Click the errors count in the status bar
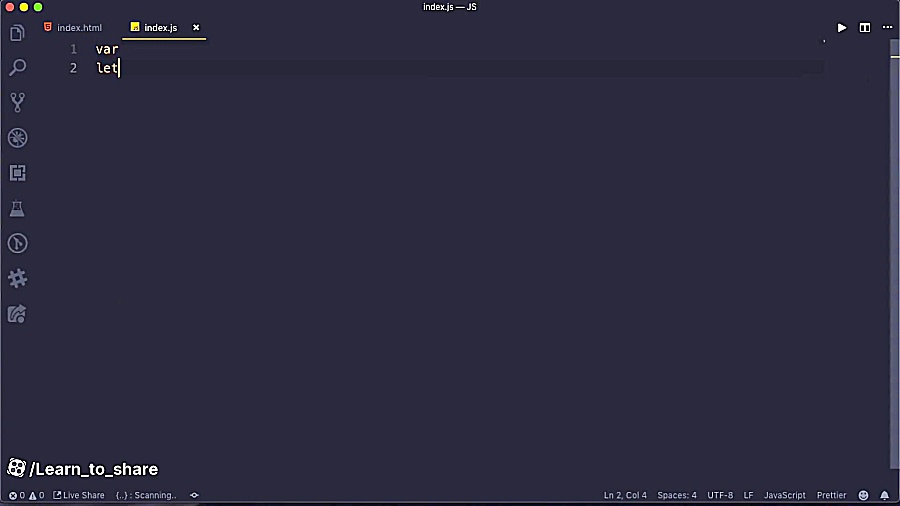 [x=17, y=495]
